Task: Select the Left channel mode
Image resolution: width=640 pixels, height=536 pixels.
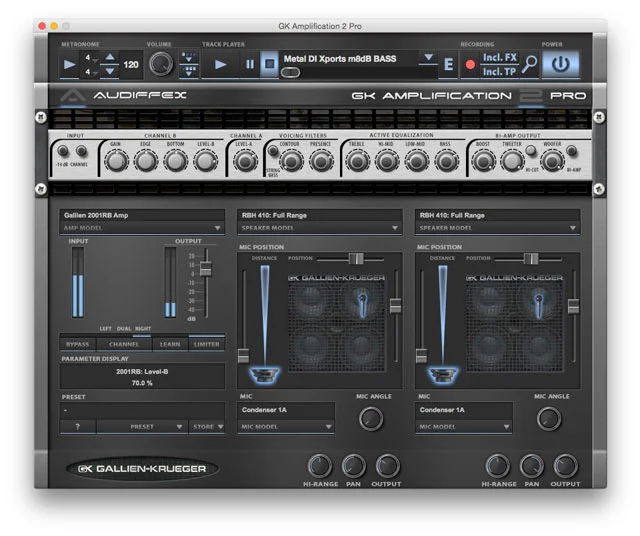Action: click(x=105, y=329)
